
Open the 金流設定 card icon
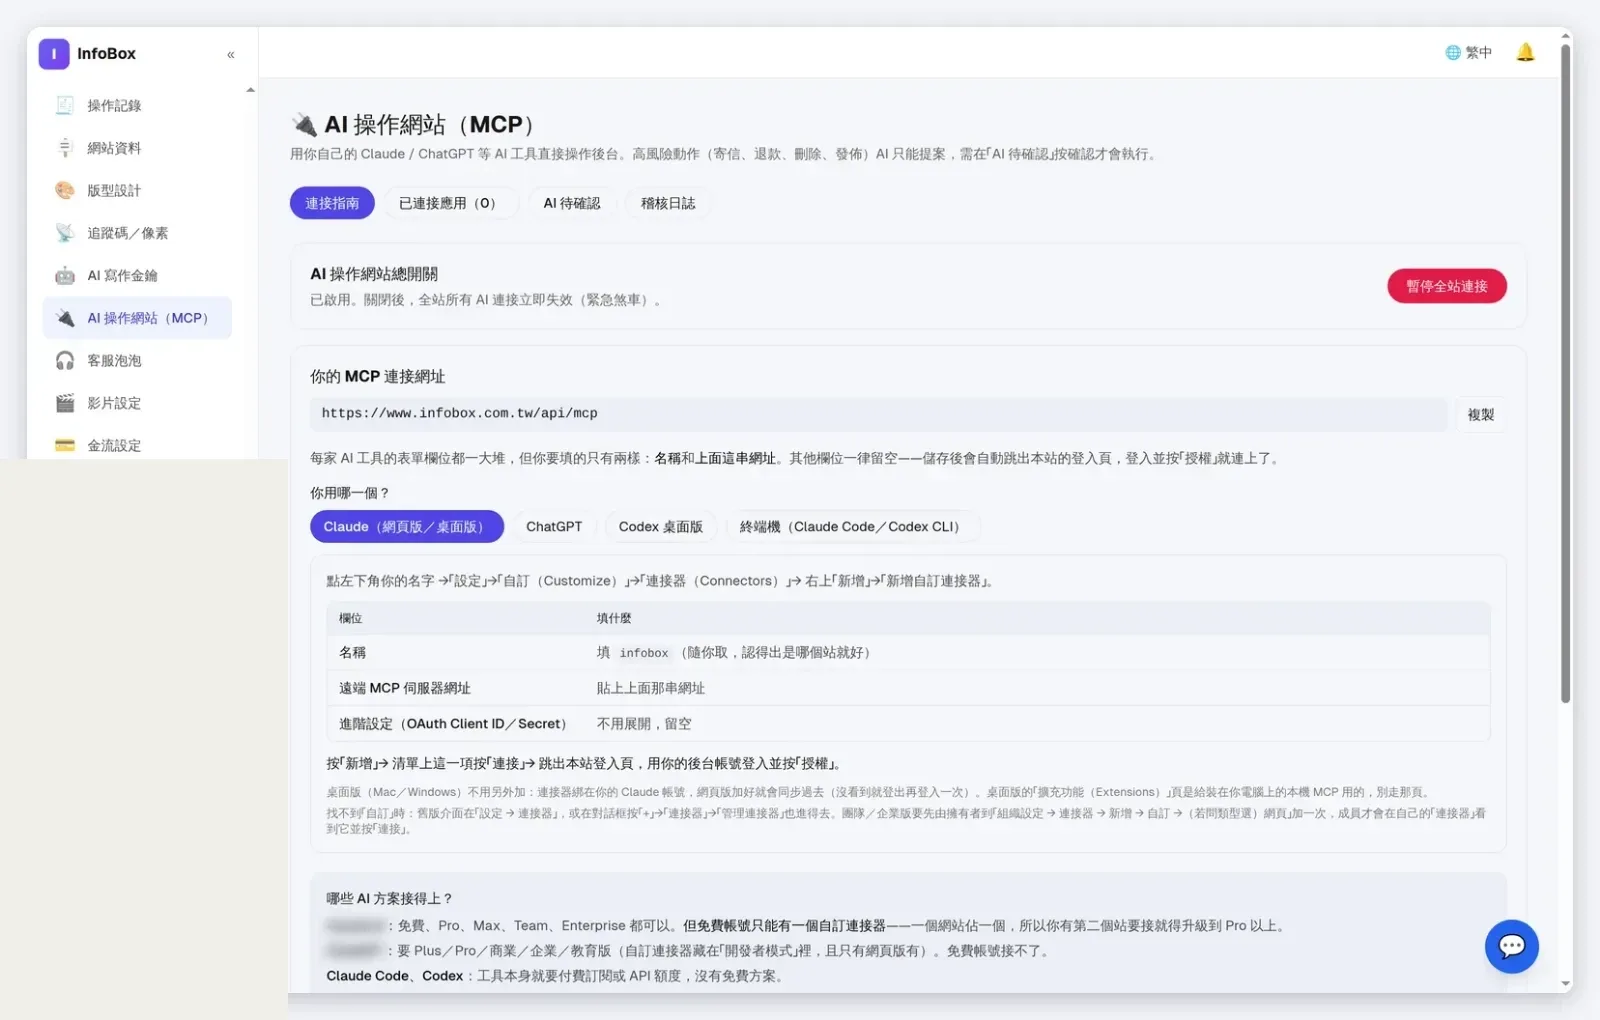pyautogui.click(x=65, y=445)
